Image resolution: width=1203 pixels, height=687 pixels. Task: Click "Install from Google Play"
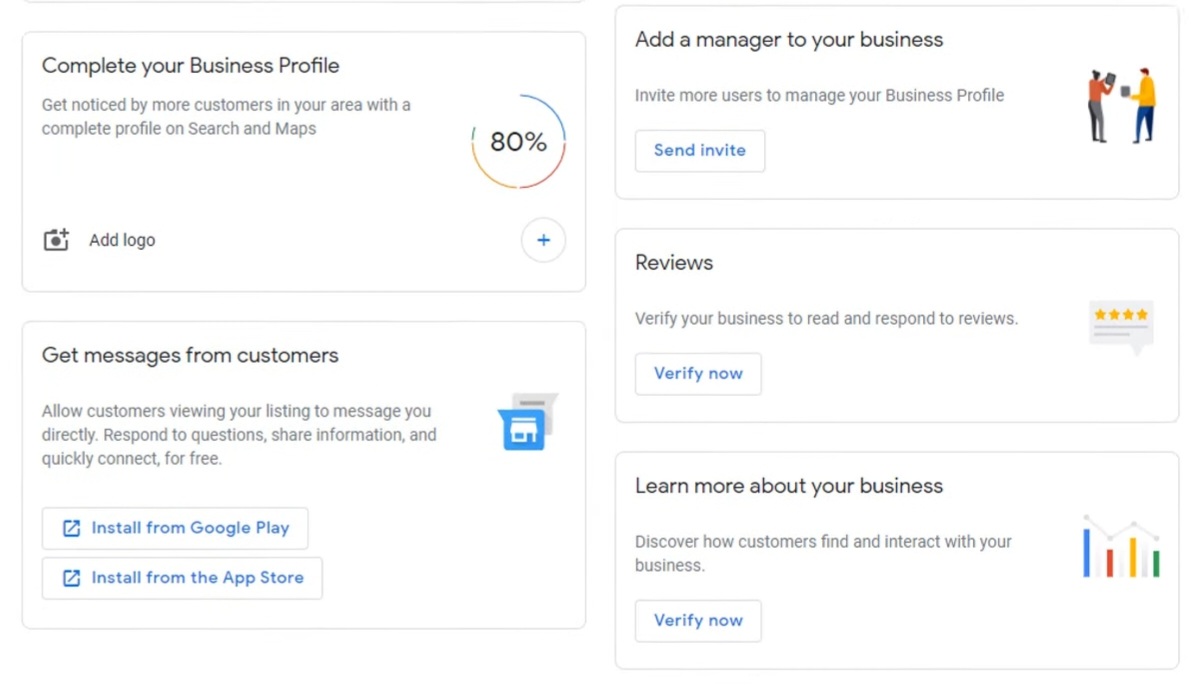click(175, 528)
